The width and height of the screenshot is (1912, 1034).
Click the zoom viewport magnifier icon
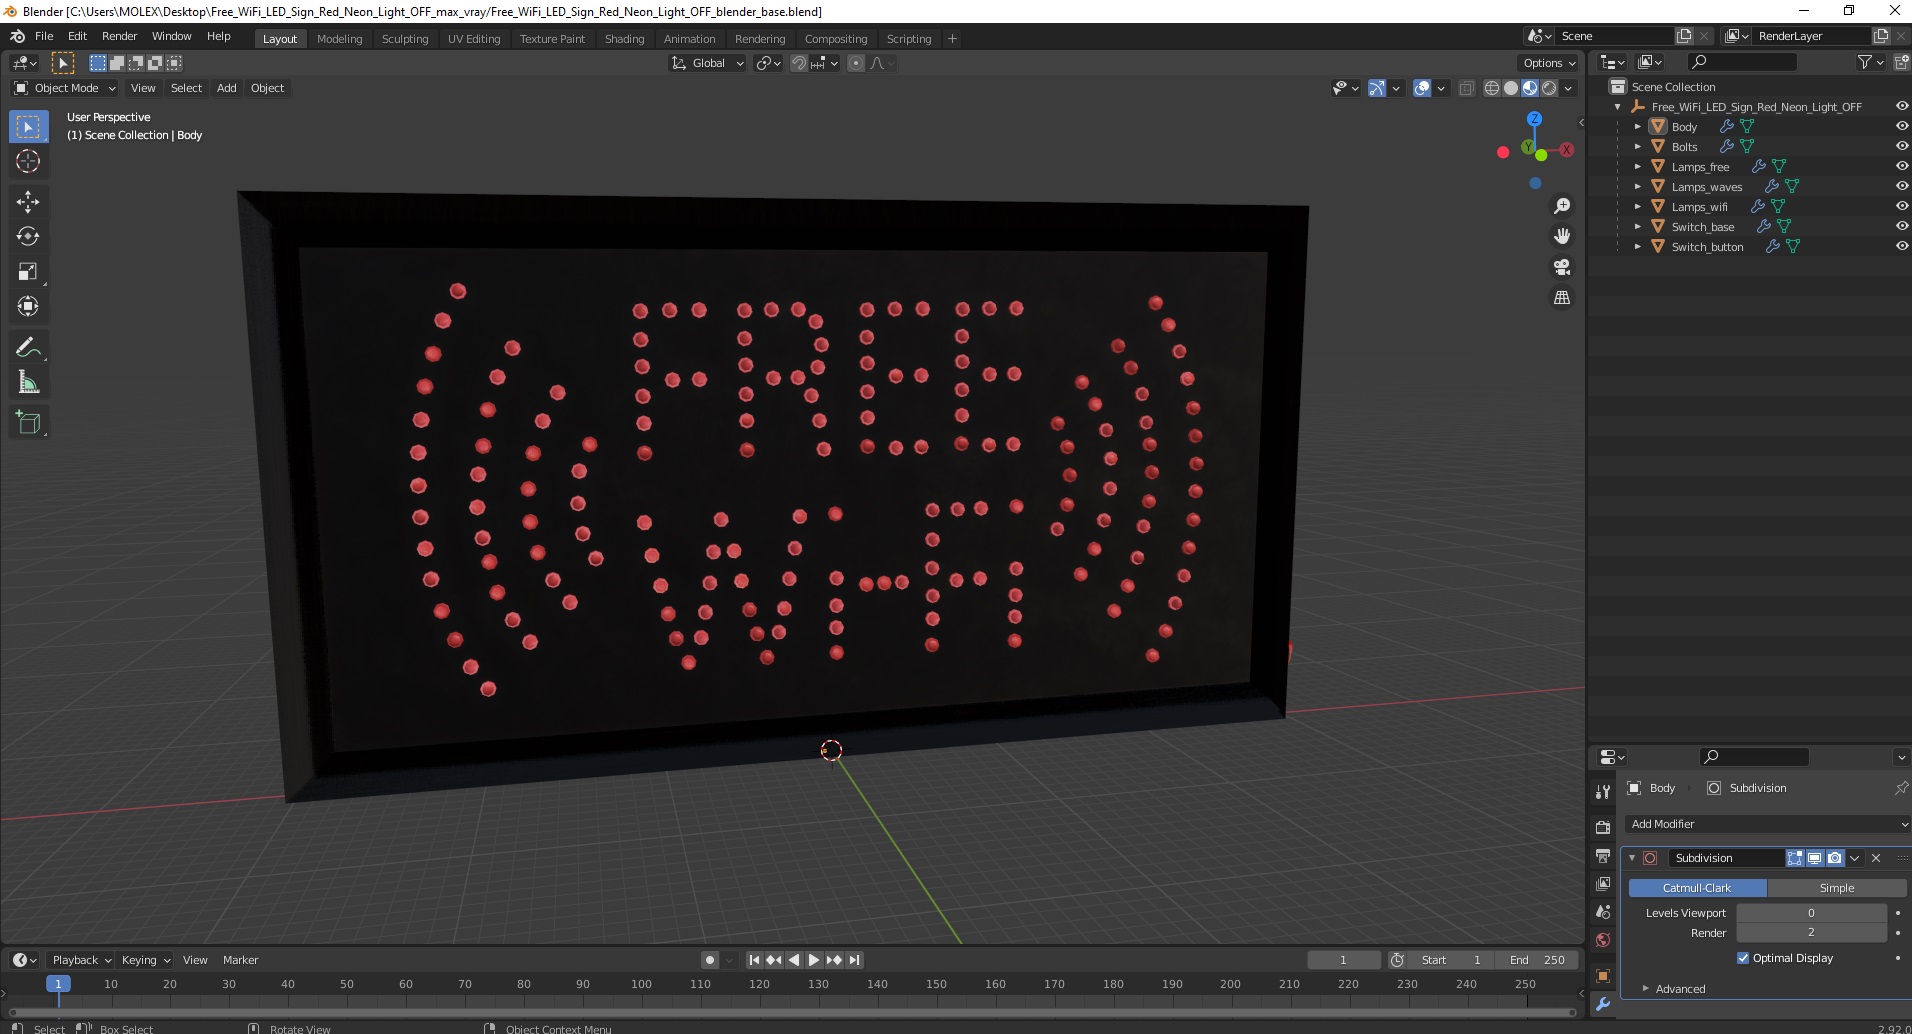(1562, 206)
